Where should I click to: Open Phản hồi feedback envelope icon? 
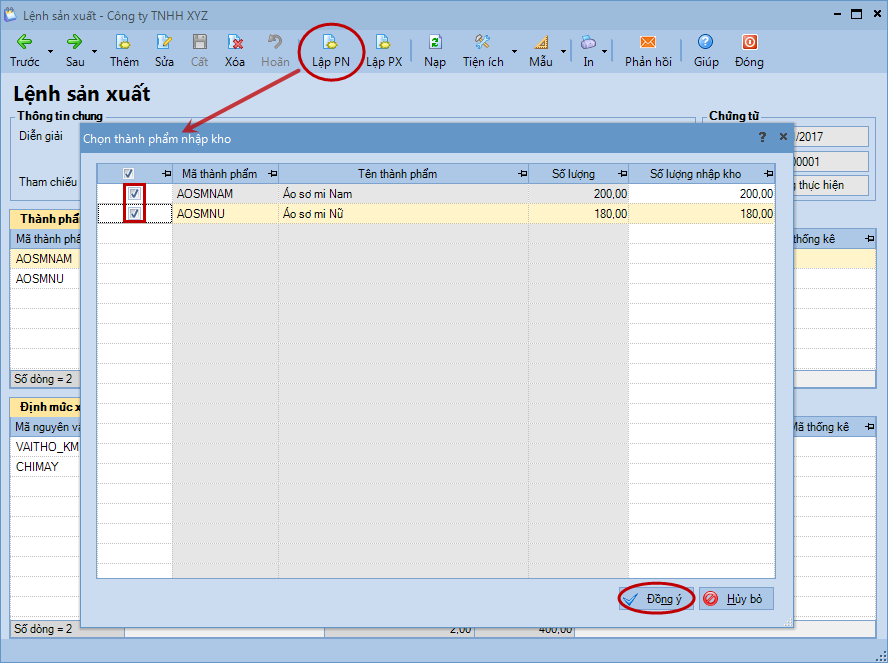click(x=647, y=43)
